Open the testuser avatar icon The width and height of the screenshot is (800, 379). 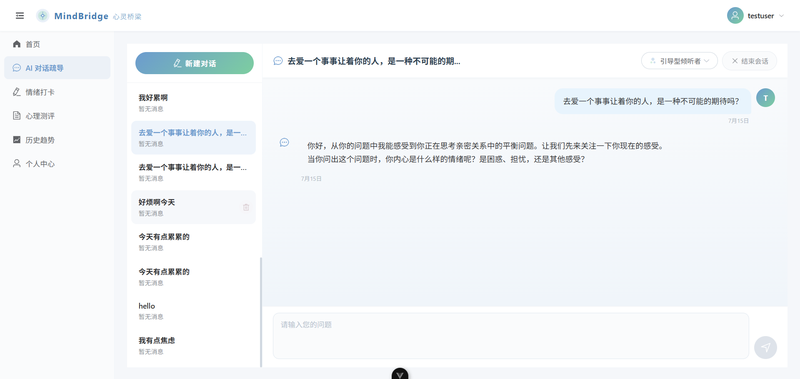(x=735, y=16)
